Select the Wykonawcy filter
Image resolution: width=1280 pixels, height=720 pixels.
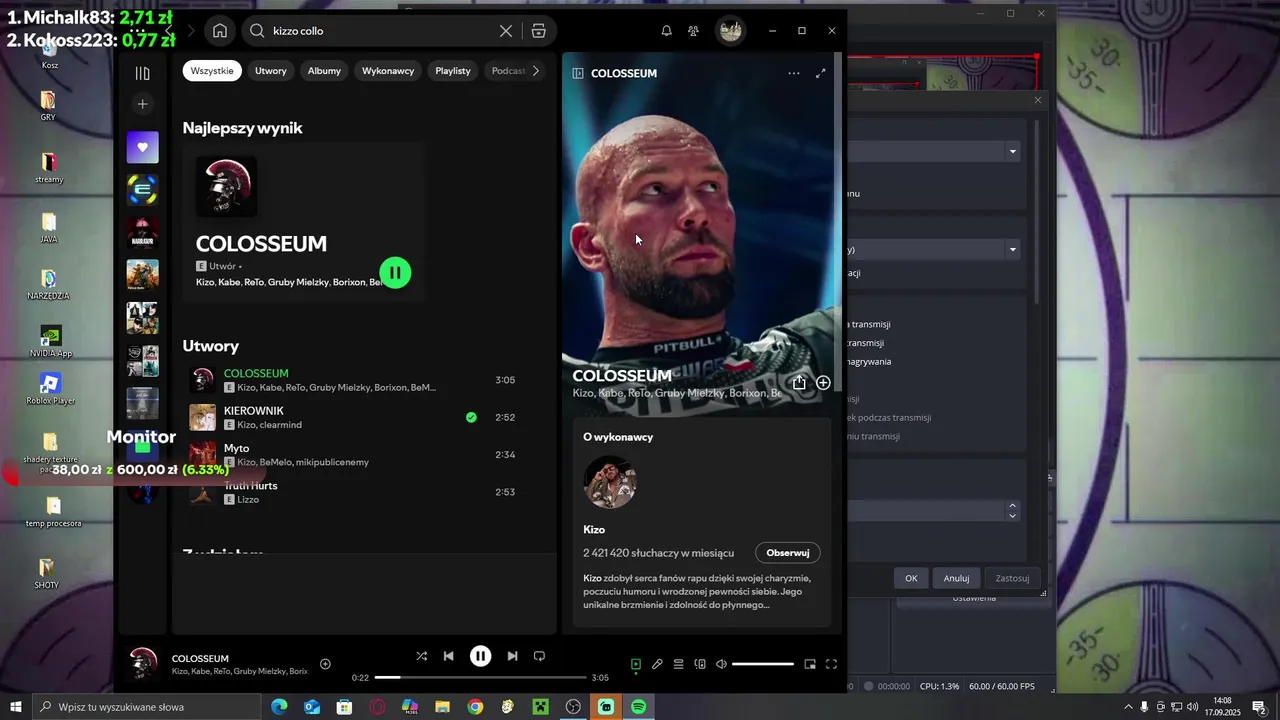[388, 71]
